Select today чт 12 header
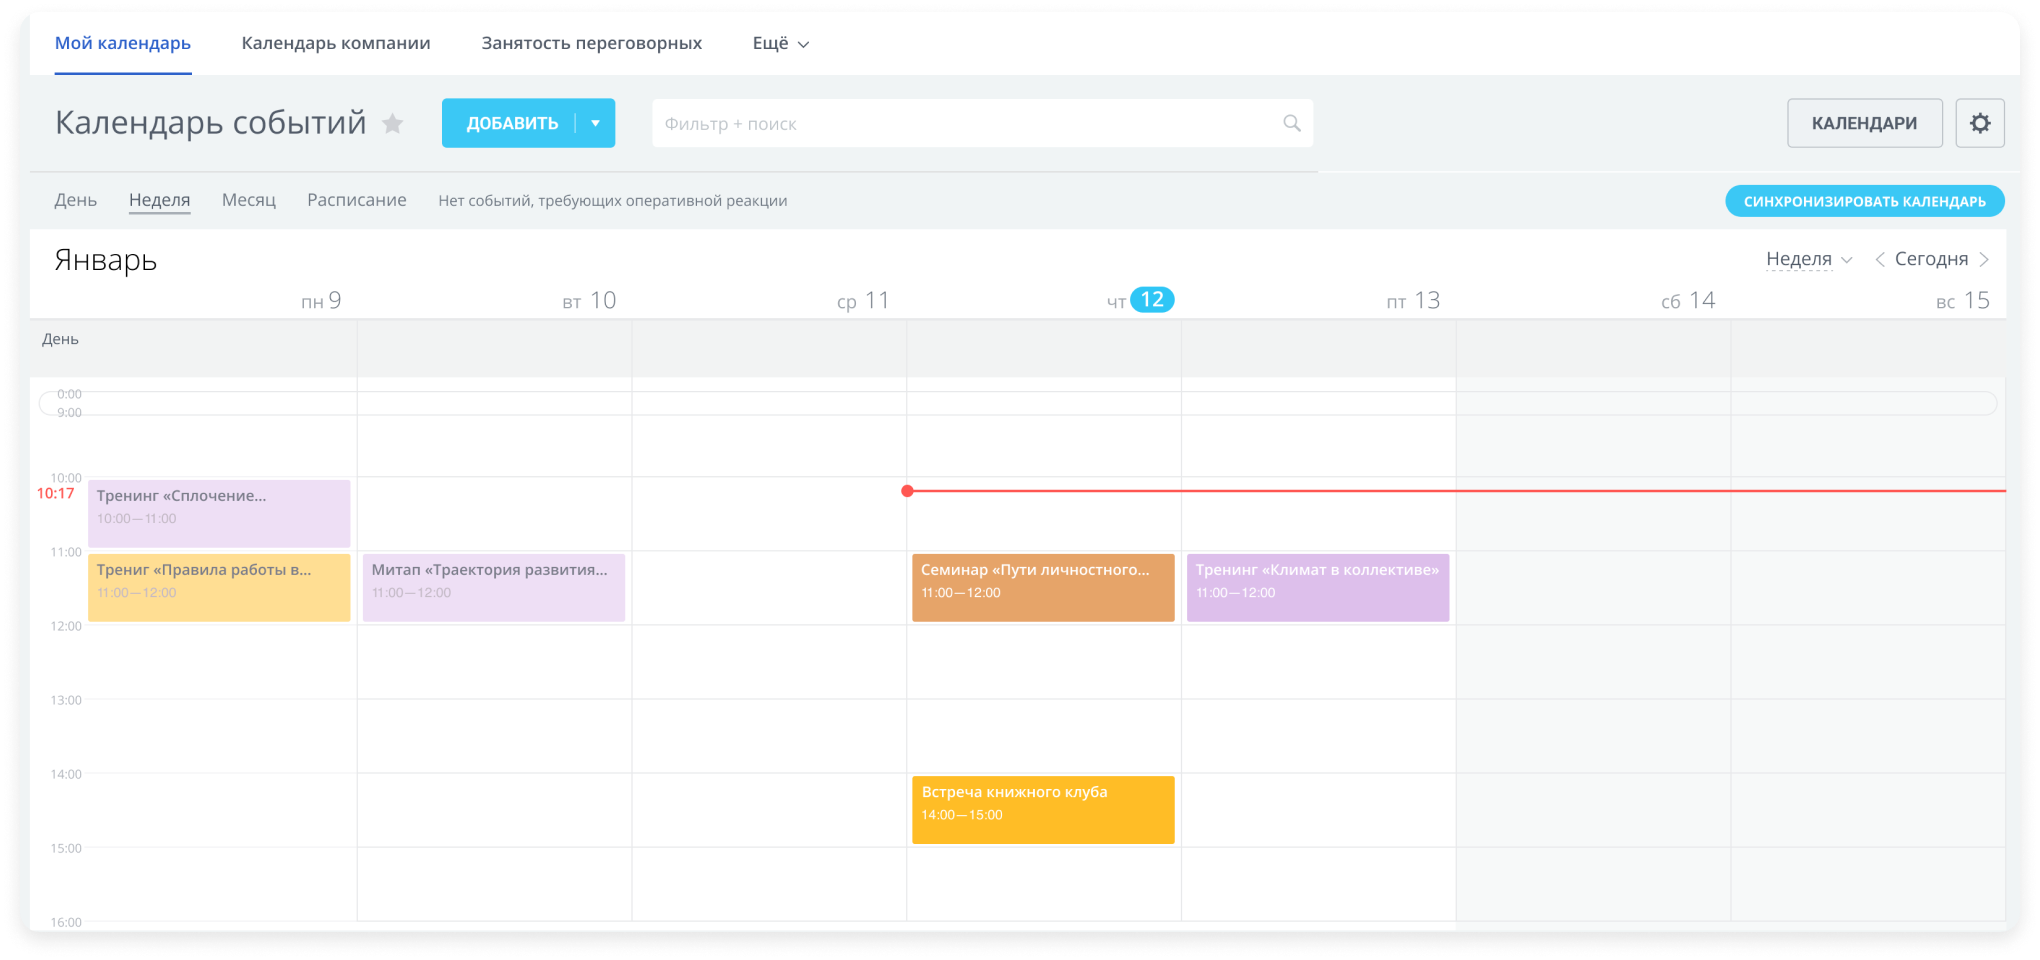 (1140, 300)
